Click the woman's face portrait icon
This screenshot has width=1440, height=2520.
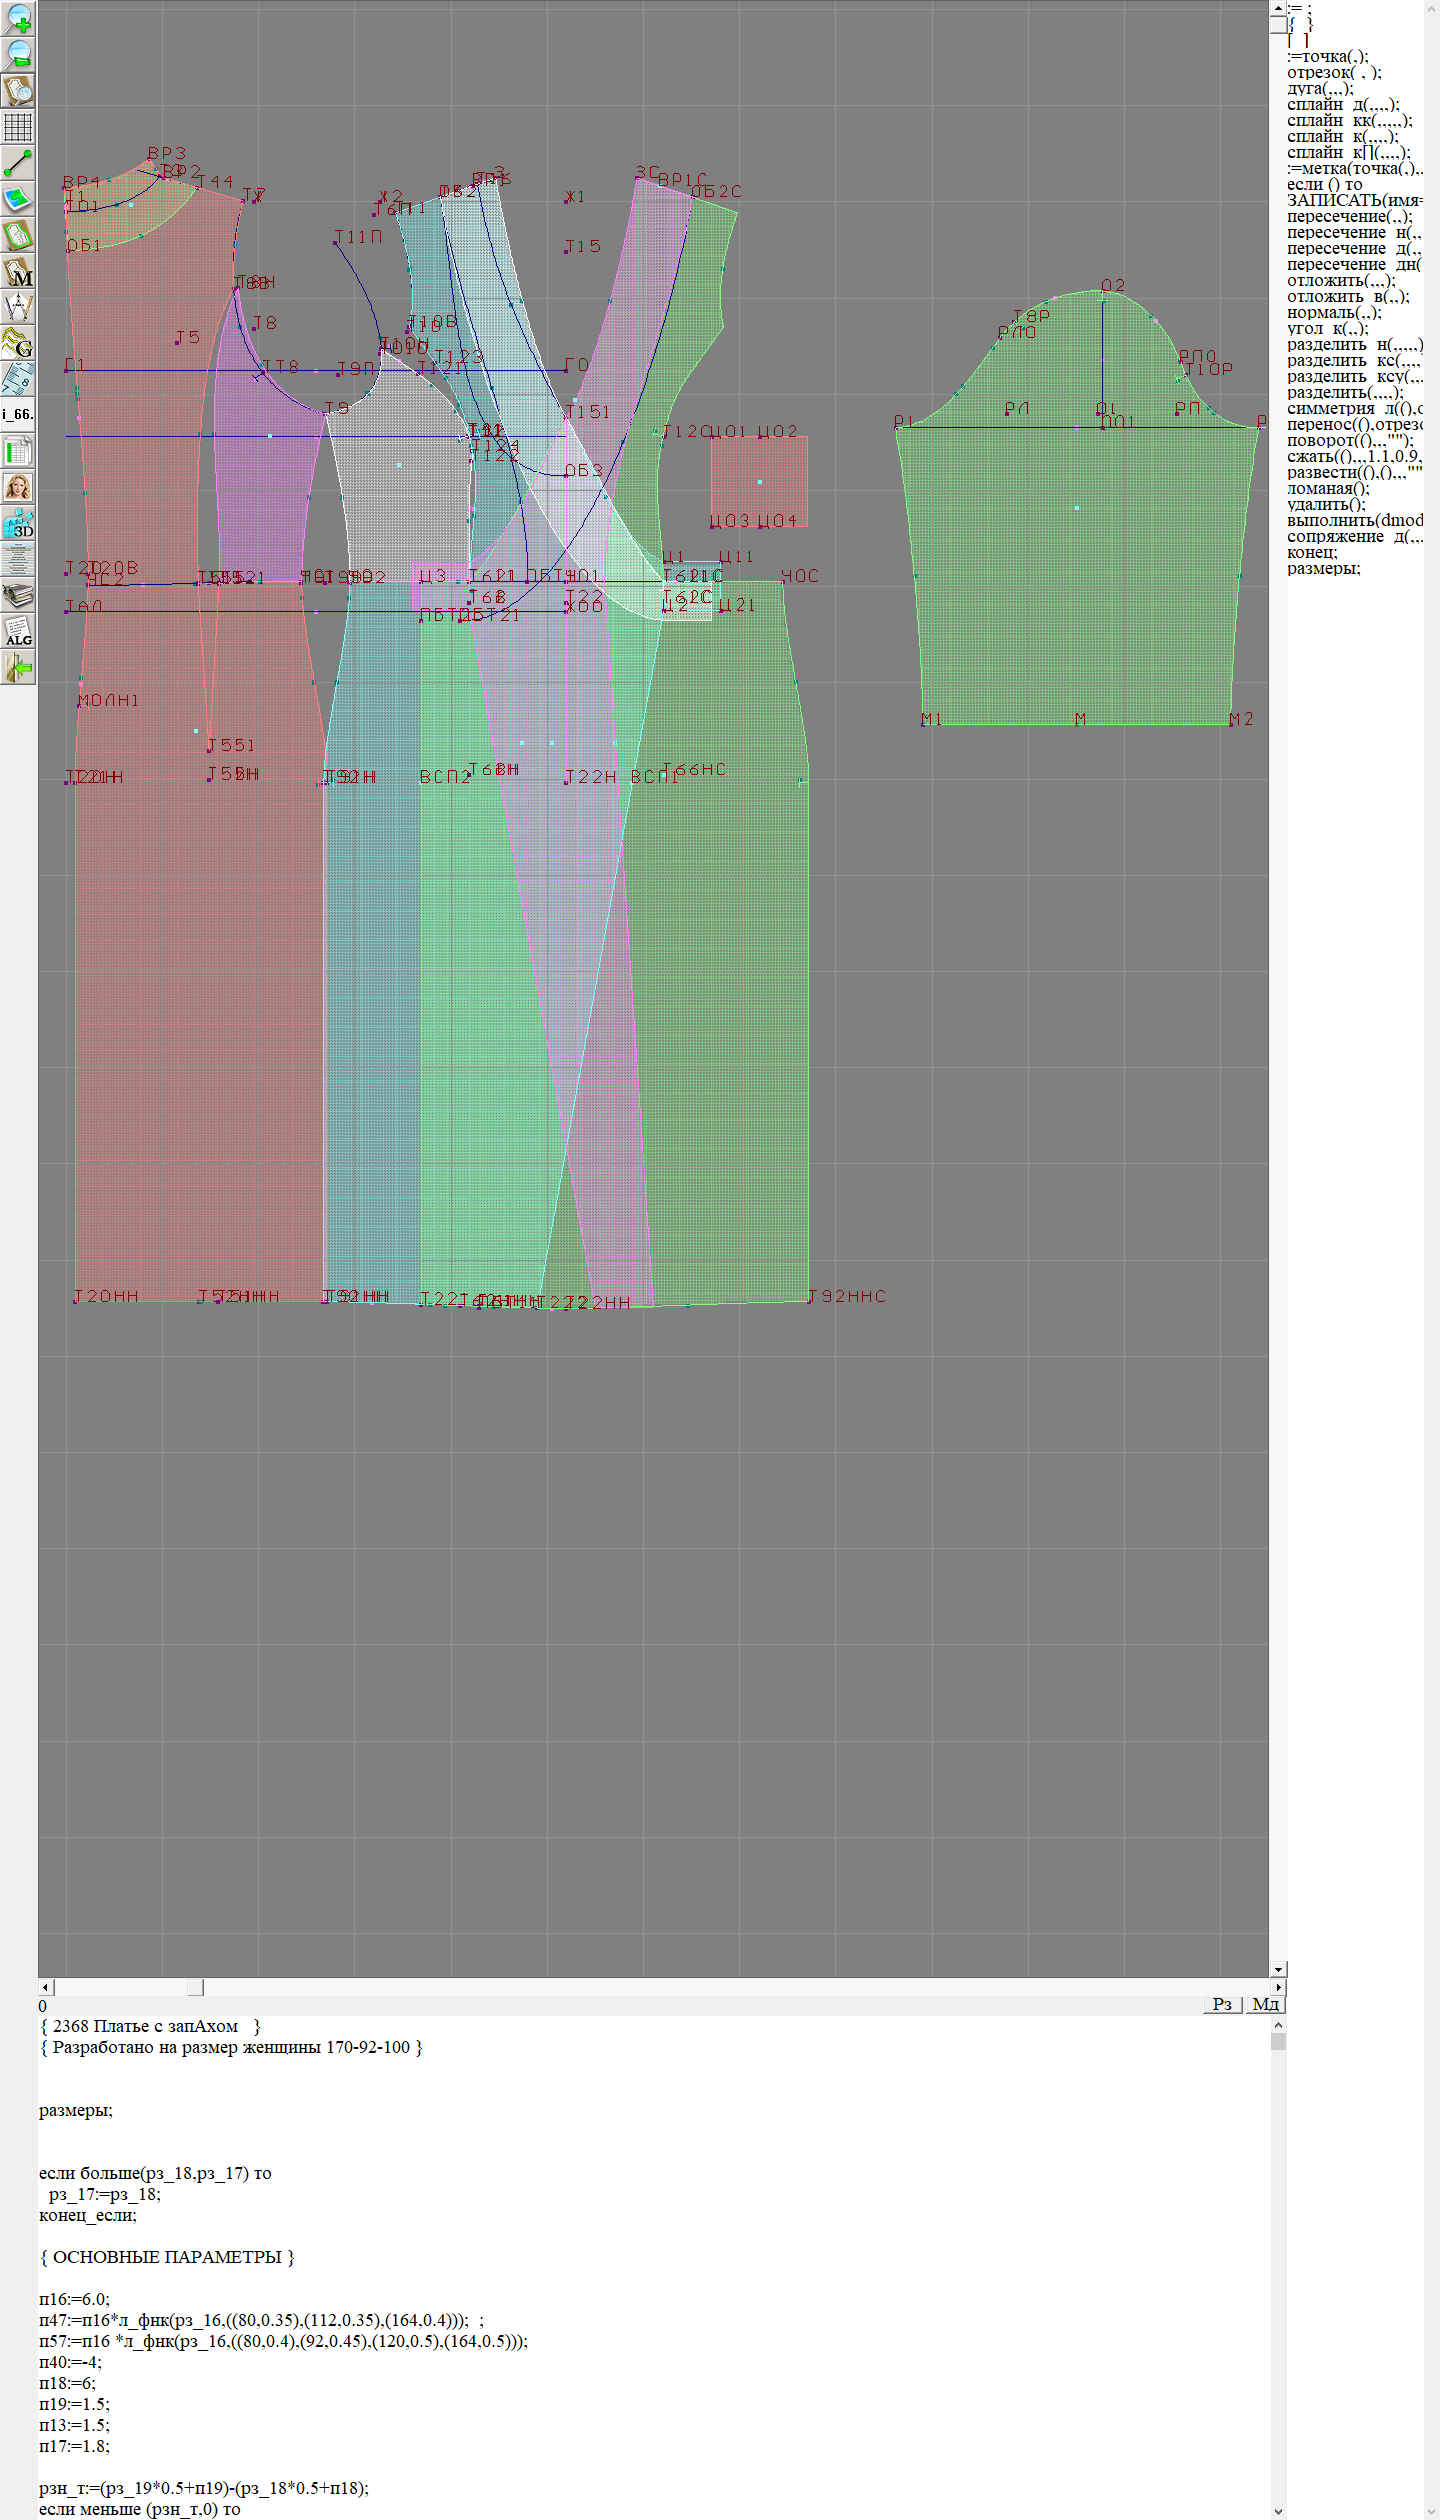[x=18, y=487]
